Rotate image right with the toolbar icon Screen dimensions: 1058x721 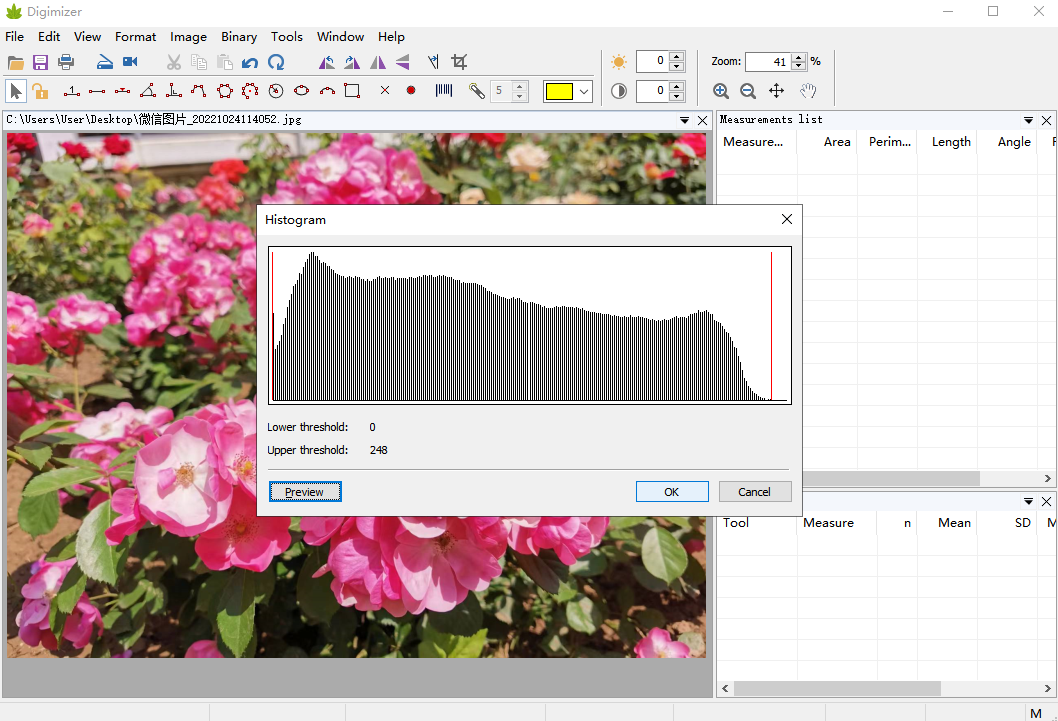tap(352, 63)
